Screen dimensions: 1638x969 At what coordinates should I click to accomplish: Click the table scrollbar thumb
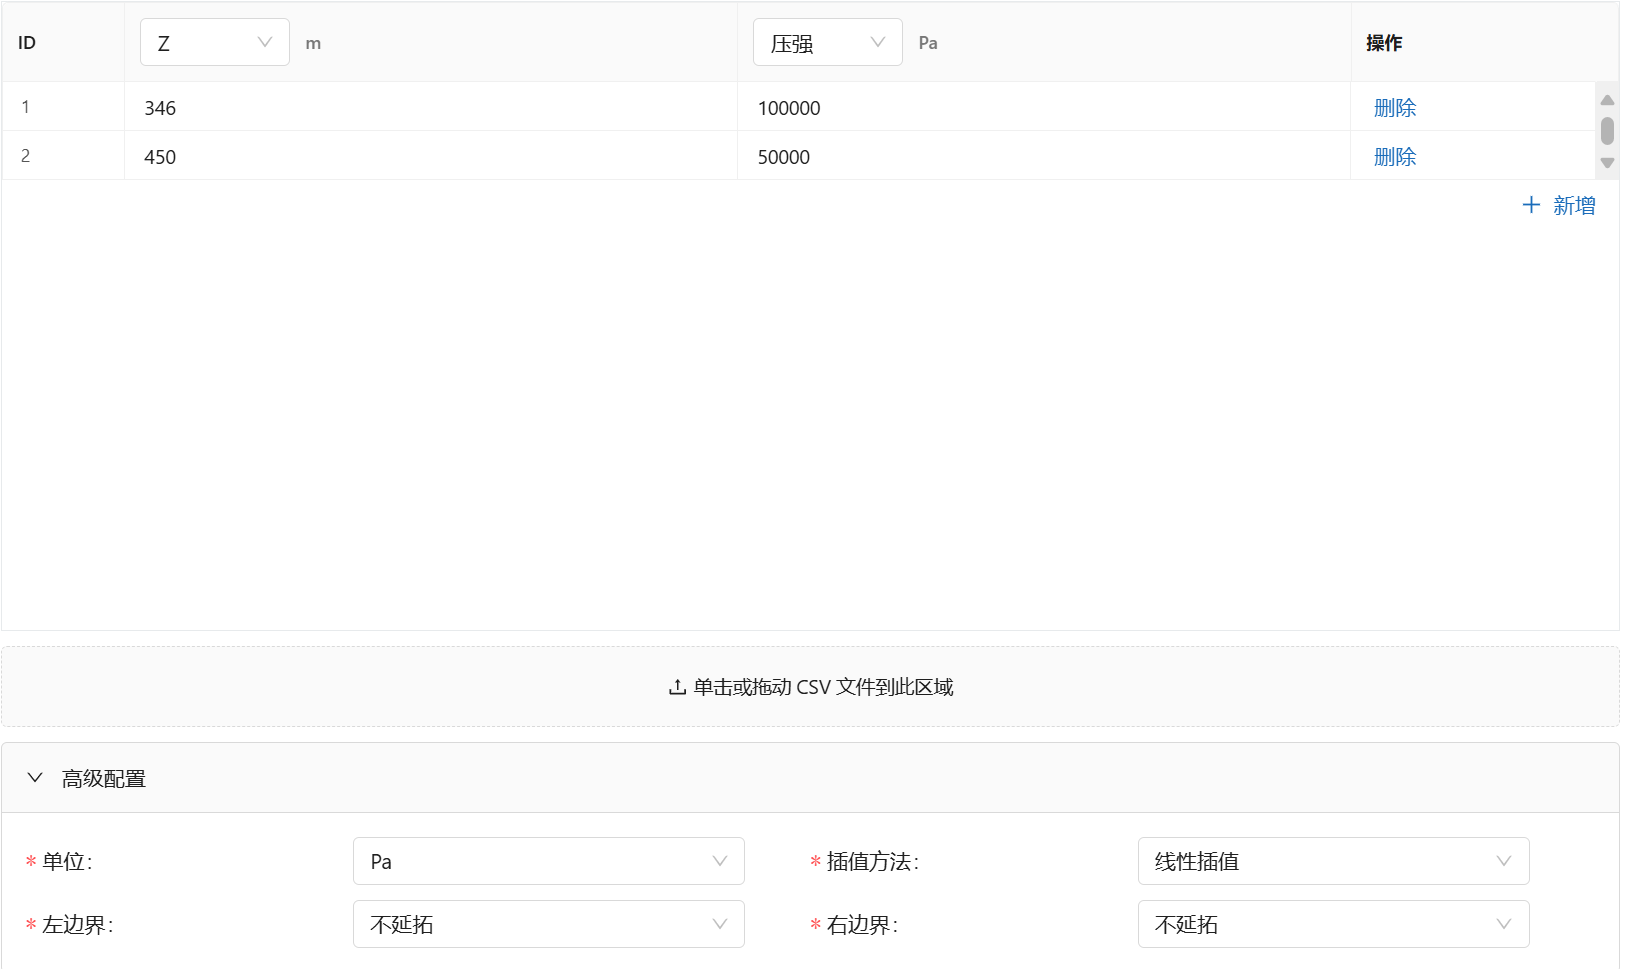point(1607,131)
